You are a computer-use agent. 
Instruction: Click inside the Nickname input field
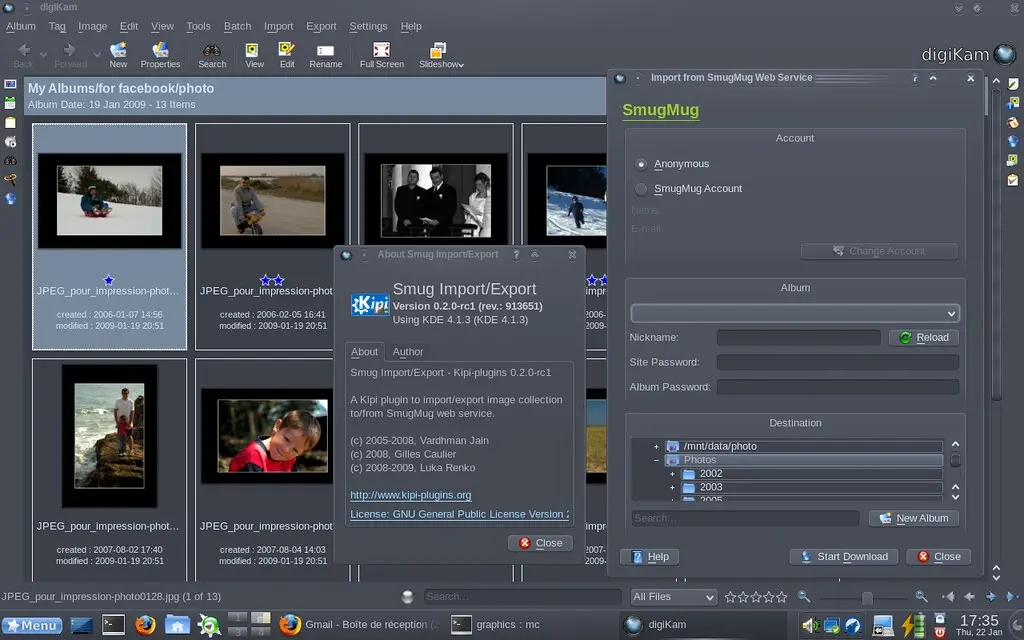(x=797, y=337)
